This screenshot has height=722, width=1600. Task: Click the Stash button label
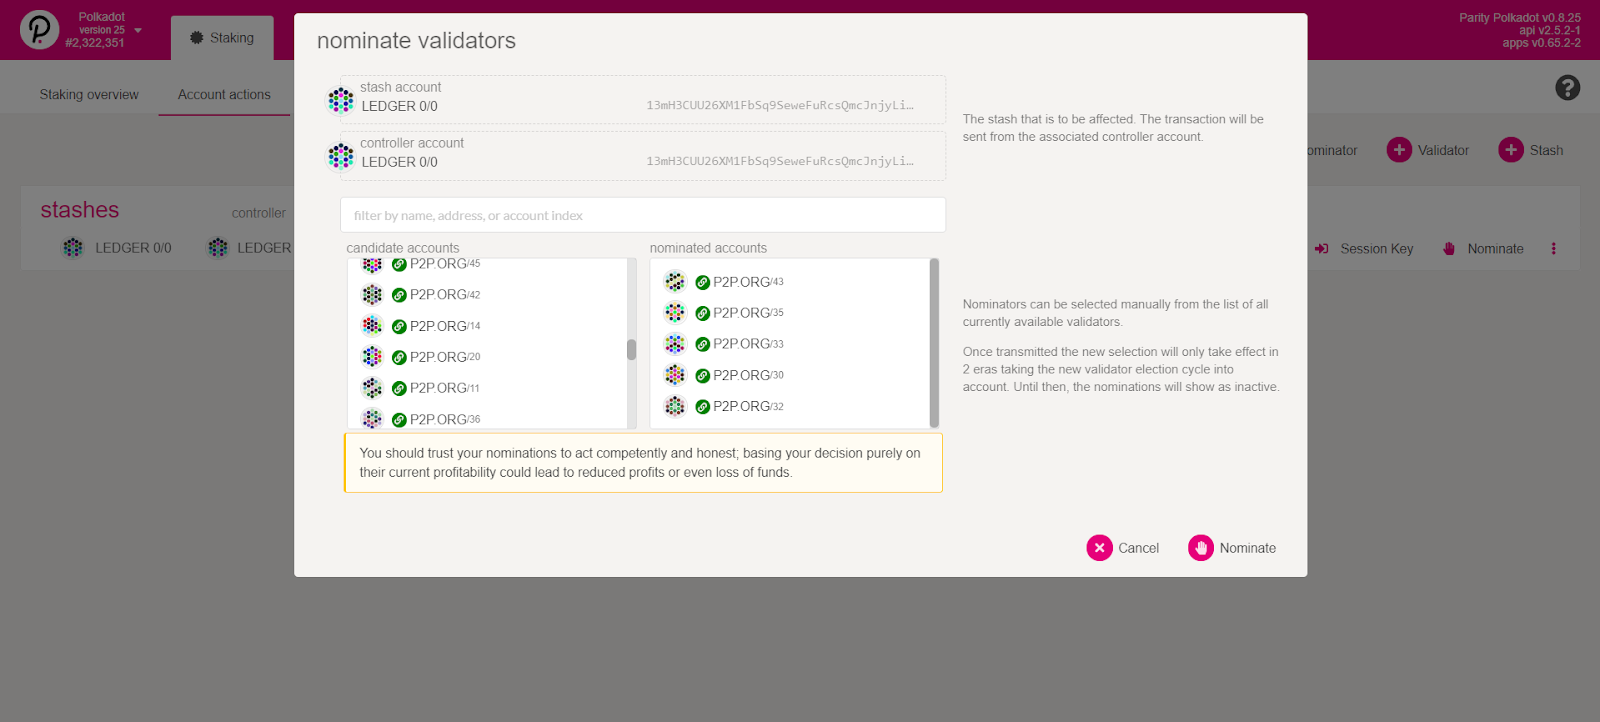coord(1546,151)
